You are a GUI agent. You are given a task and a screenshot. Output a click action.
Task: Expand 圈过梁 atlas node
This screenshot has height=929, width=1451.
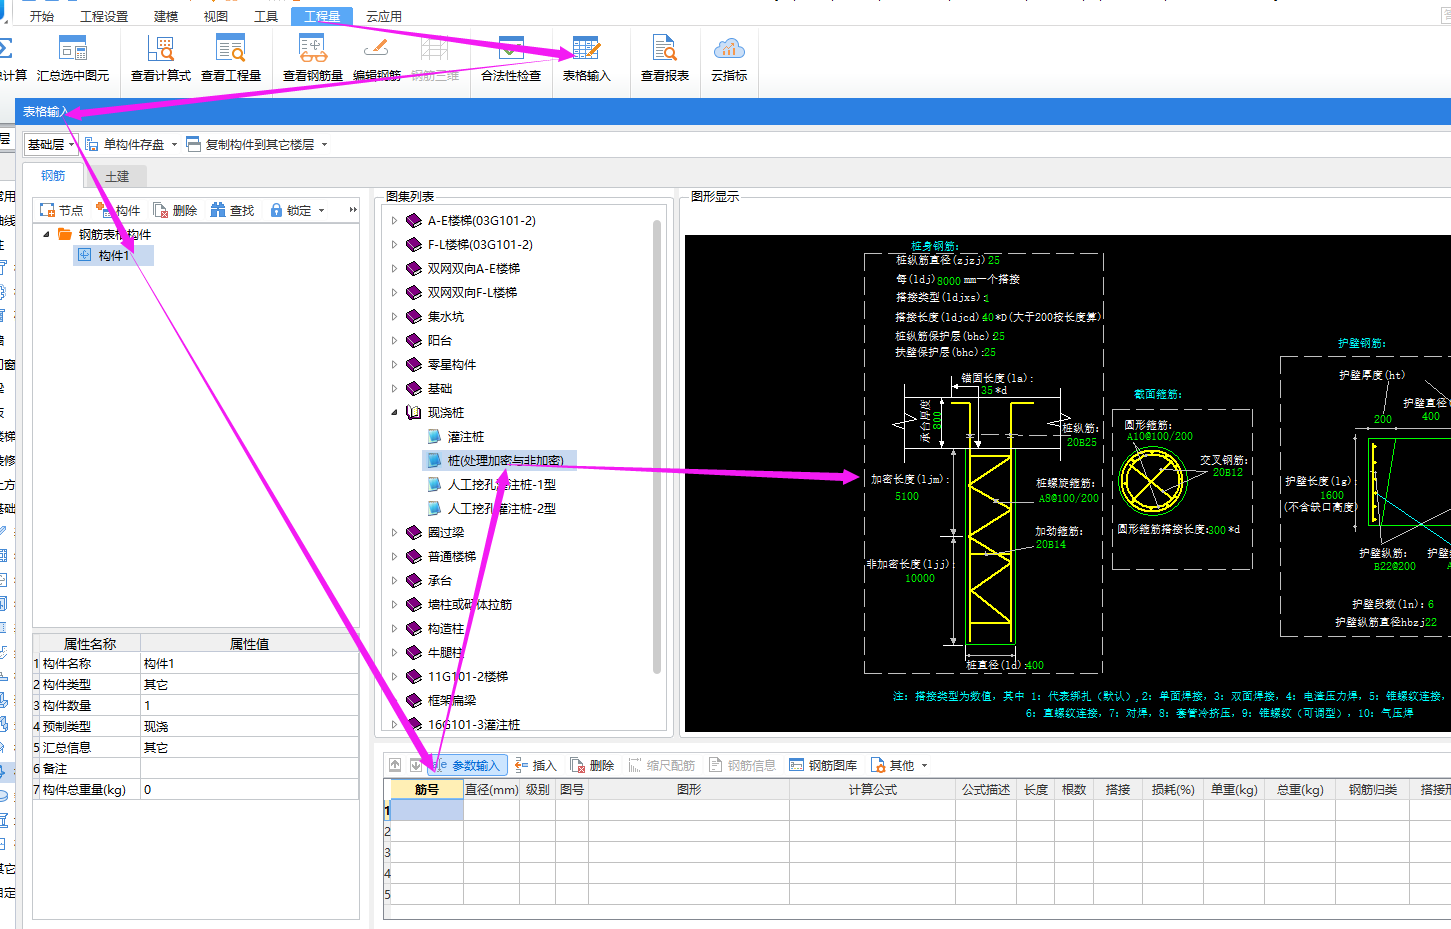tap(394, 532)
